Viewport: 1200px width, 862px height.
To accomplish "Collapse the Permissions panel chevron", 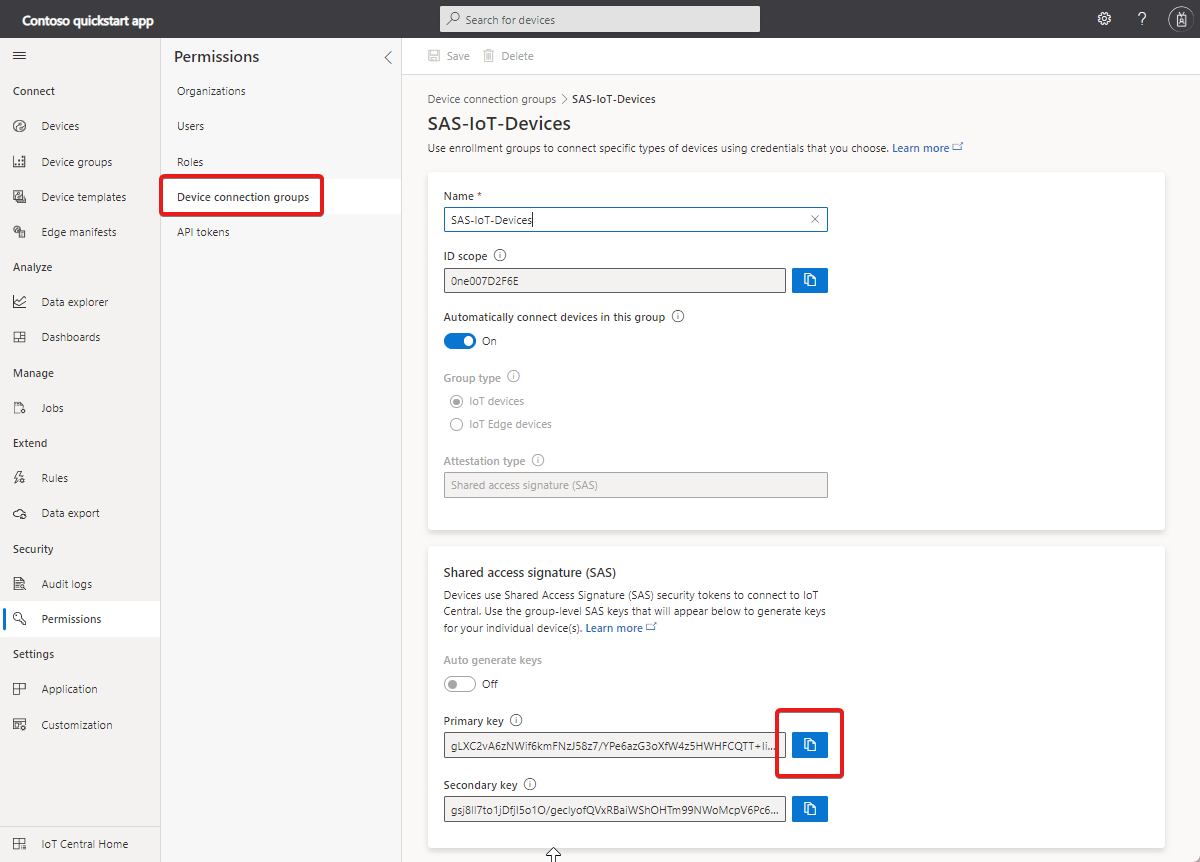I will click(x=388, y=57).
